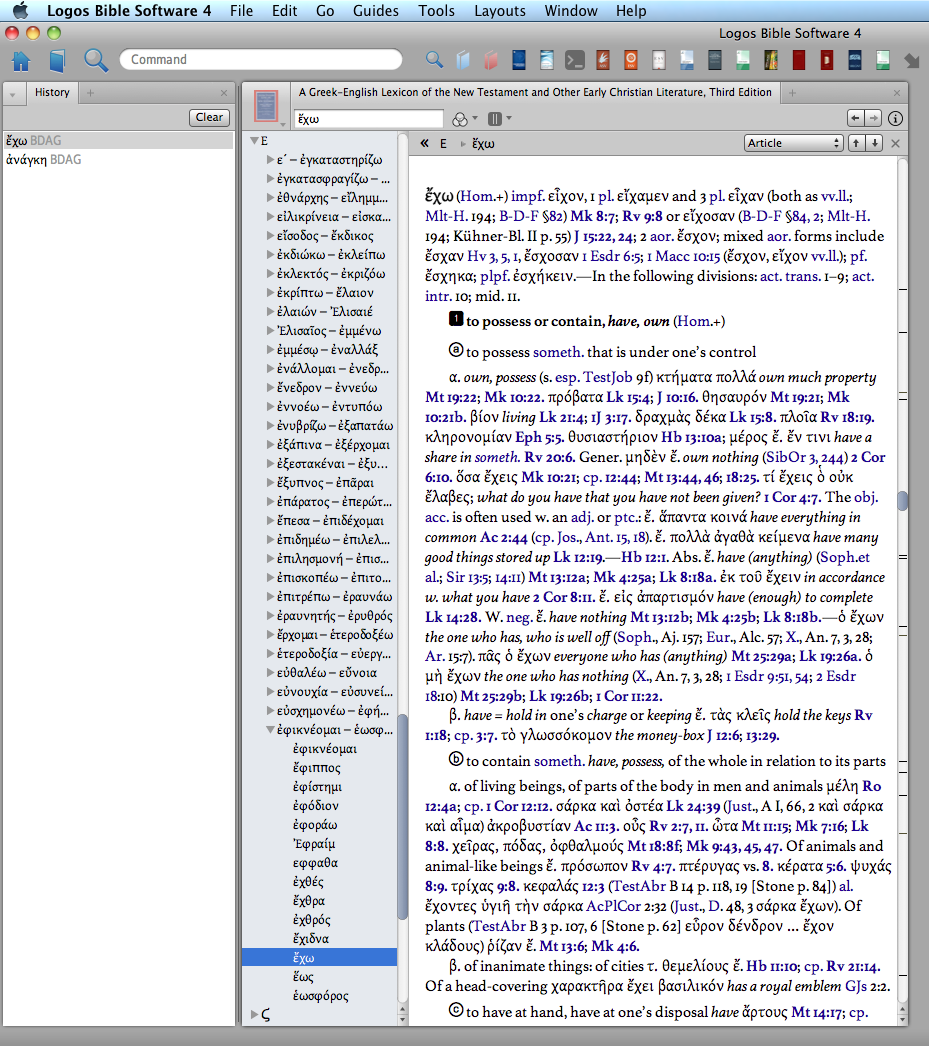
Task: Open the Article navigation dropdown
Action: pos(793,143)
